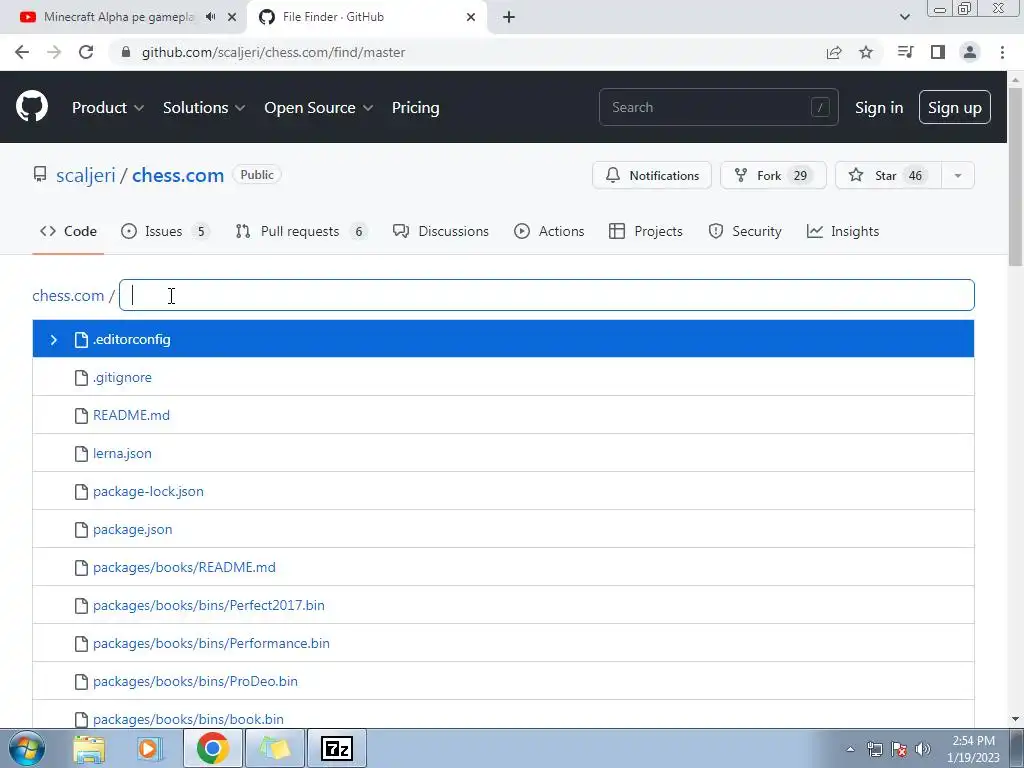
Task: Open the Chrome three-dot menu
Action: pos(1002,52)
